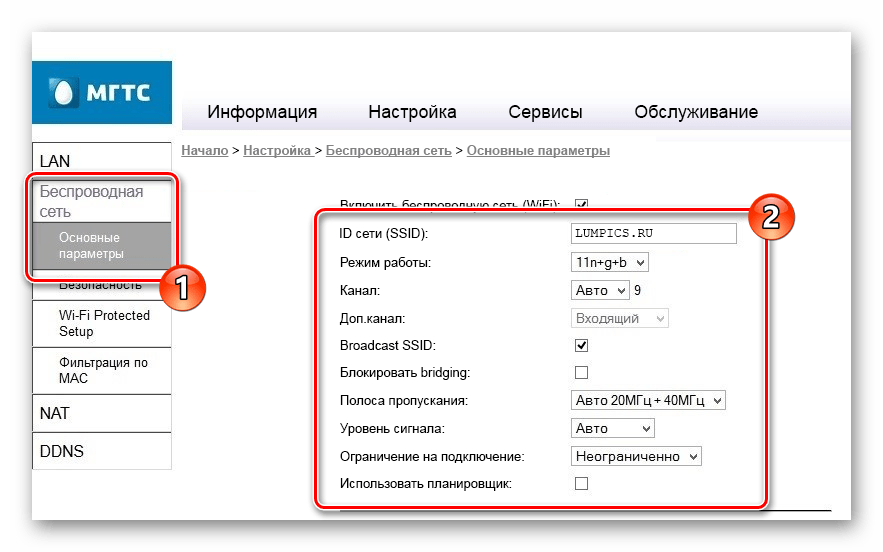Viewport: 883px width, 552px height.
Task: Open the Информация menu tab
Action: (x=262, y=112)
